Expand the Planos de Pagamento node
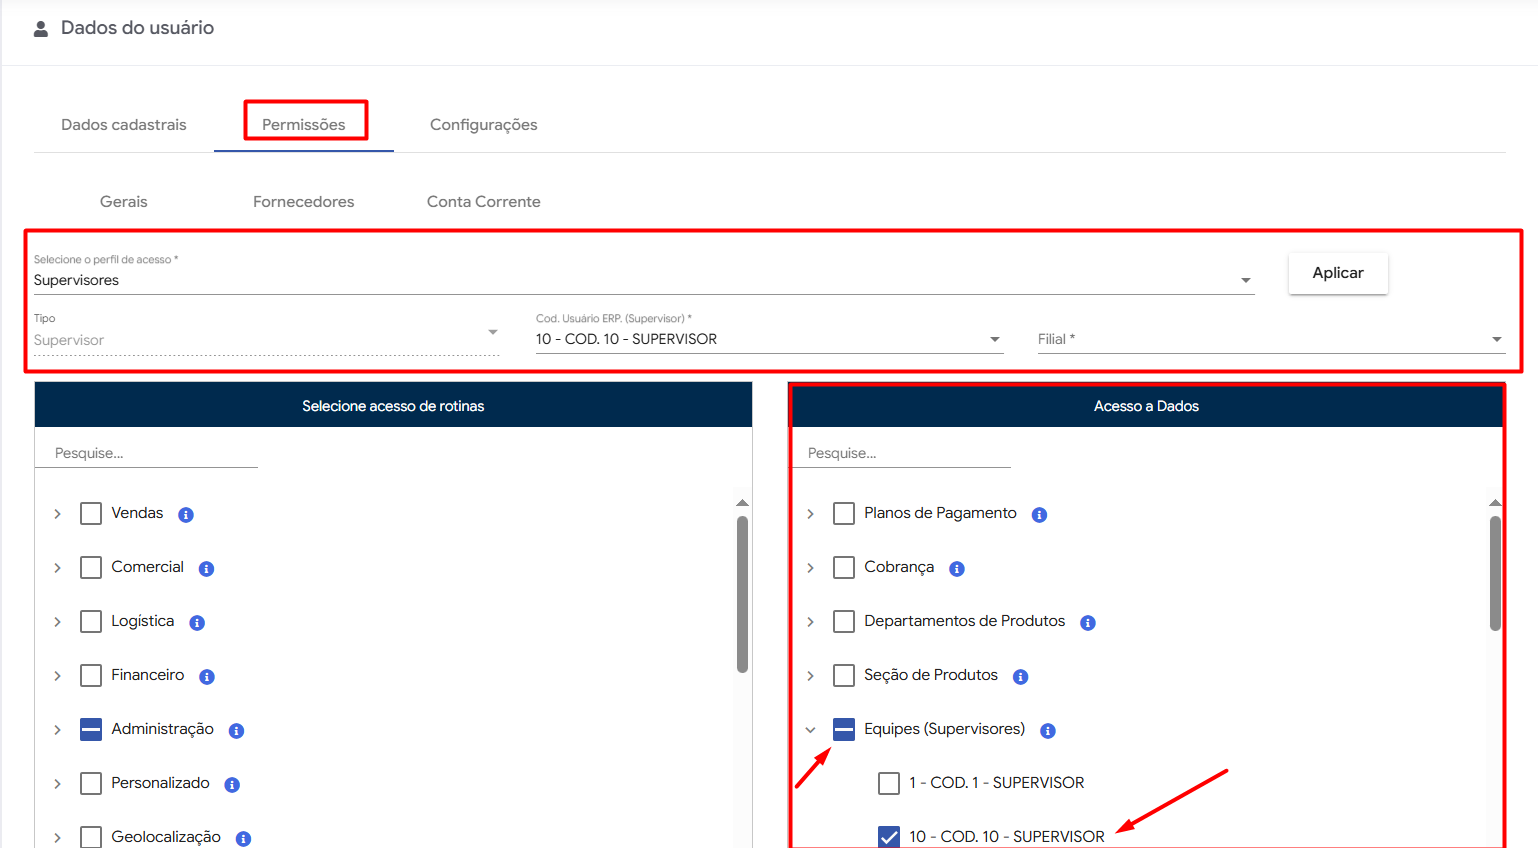 (811, 514)
